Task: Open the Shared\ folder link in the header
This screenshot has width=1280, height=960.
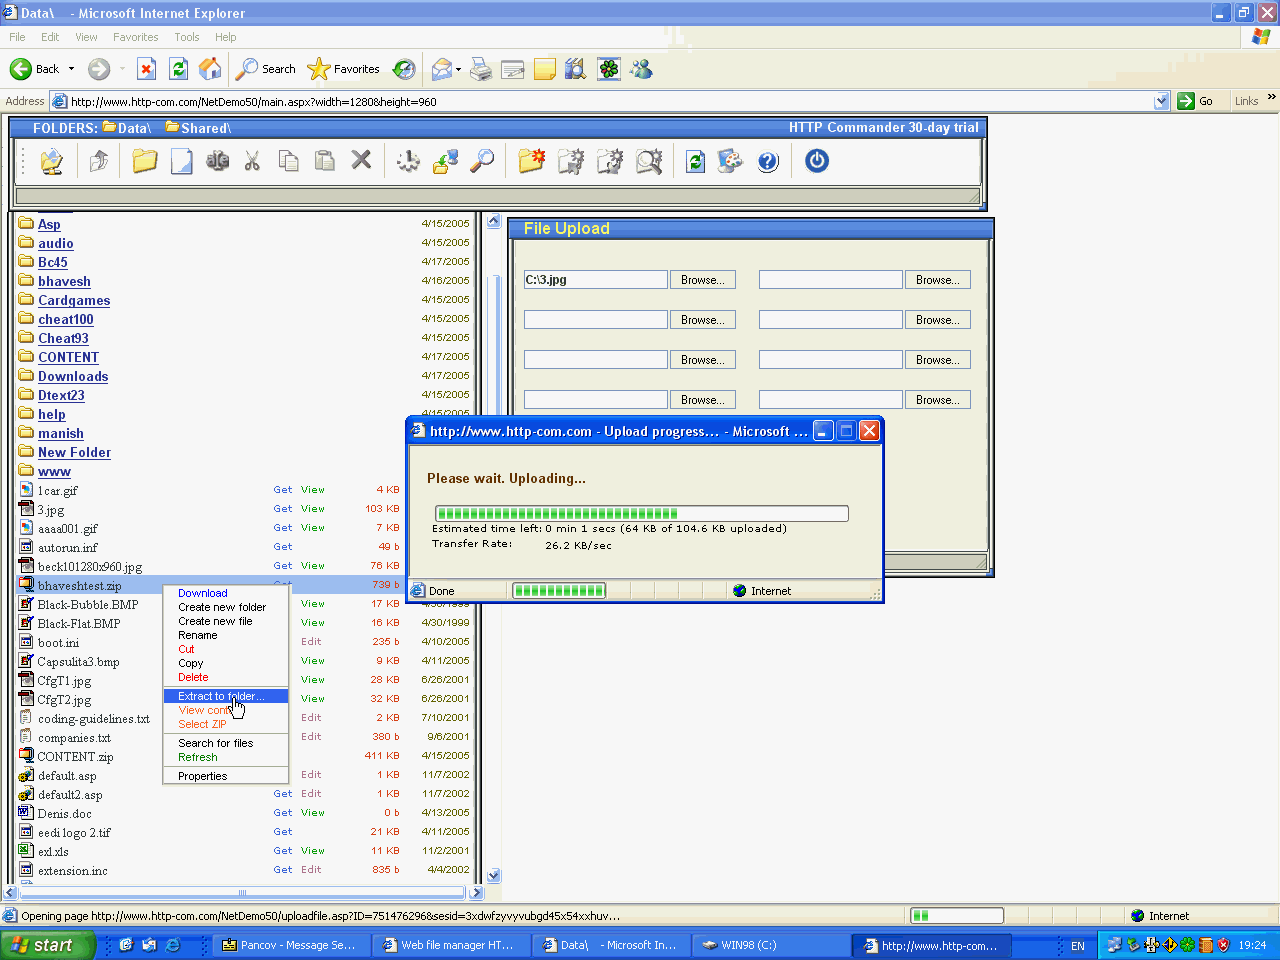Action: click(x=205, y=128)
